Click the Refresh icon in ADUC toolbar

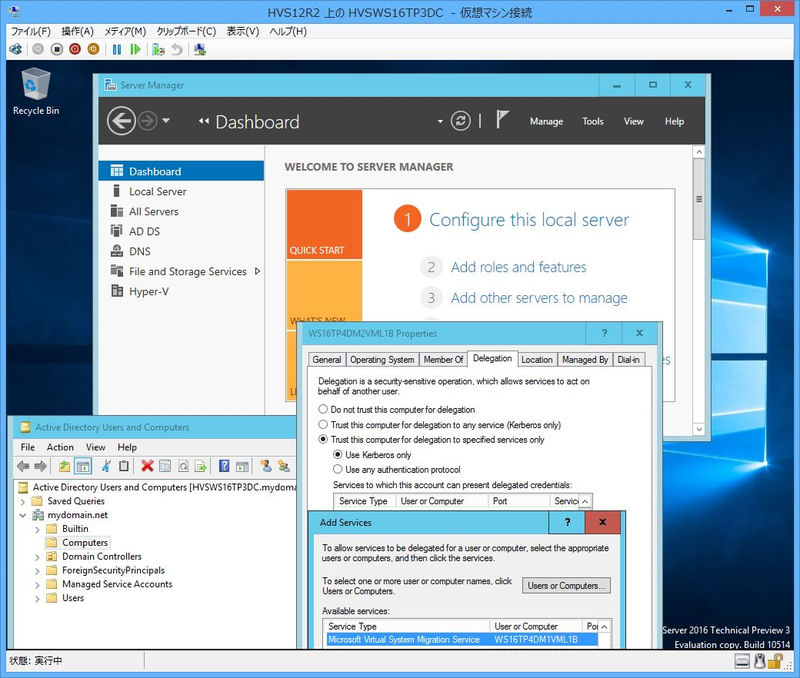pos(183,466)
